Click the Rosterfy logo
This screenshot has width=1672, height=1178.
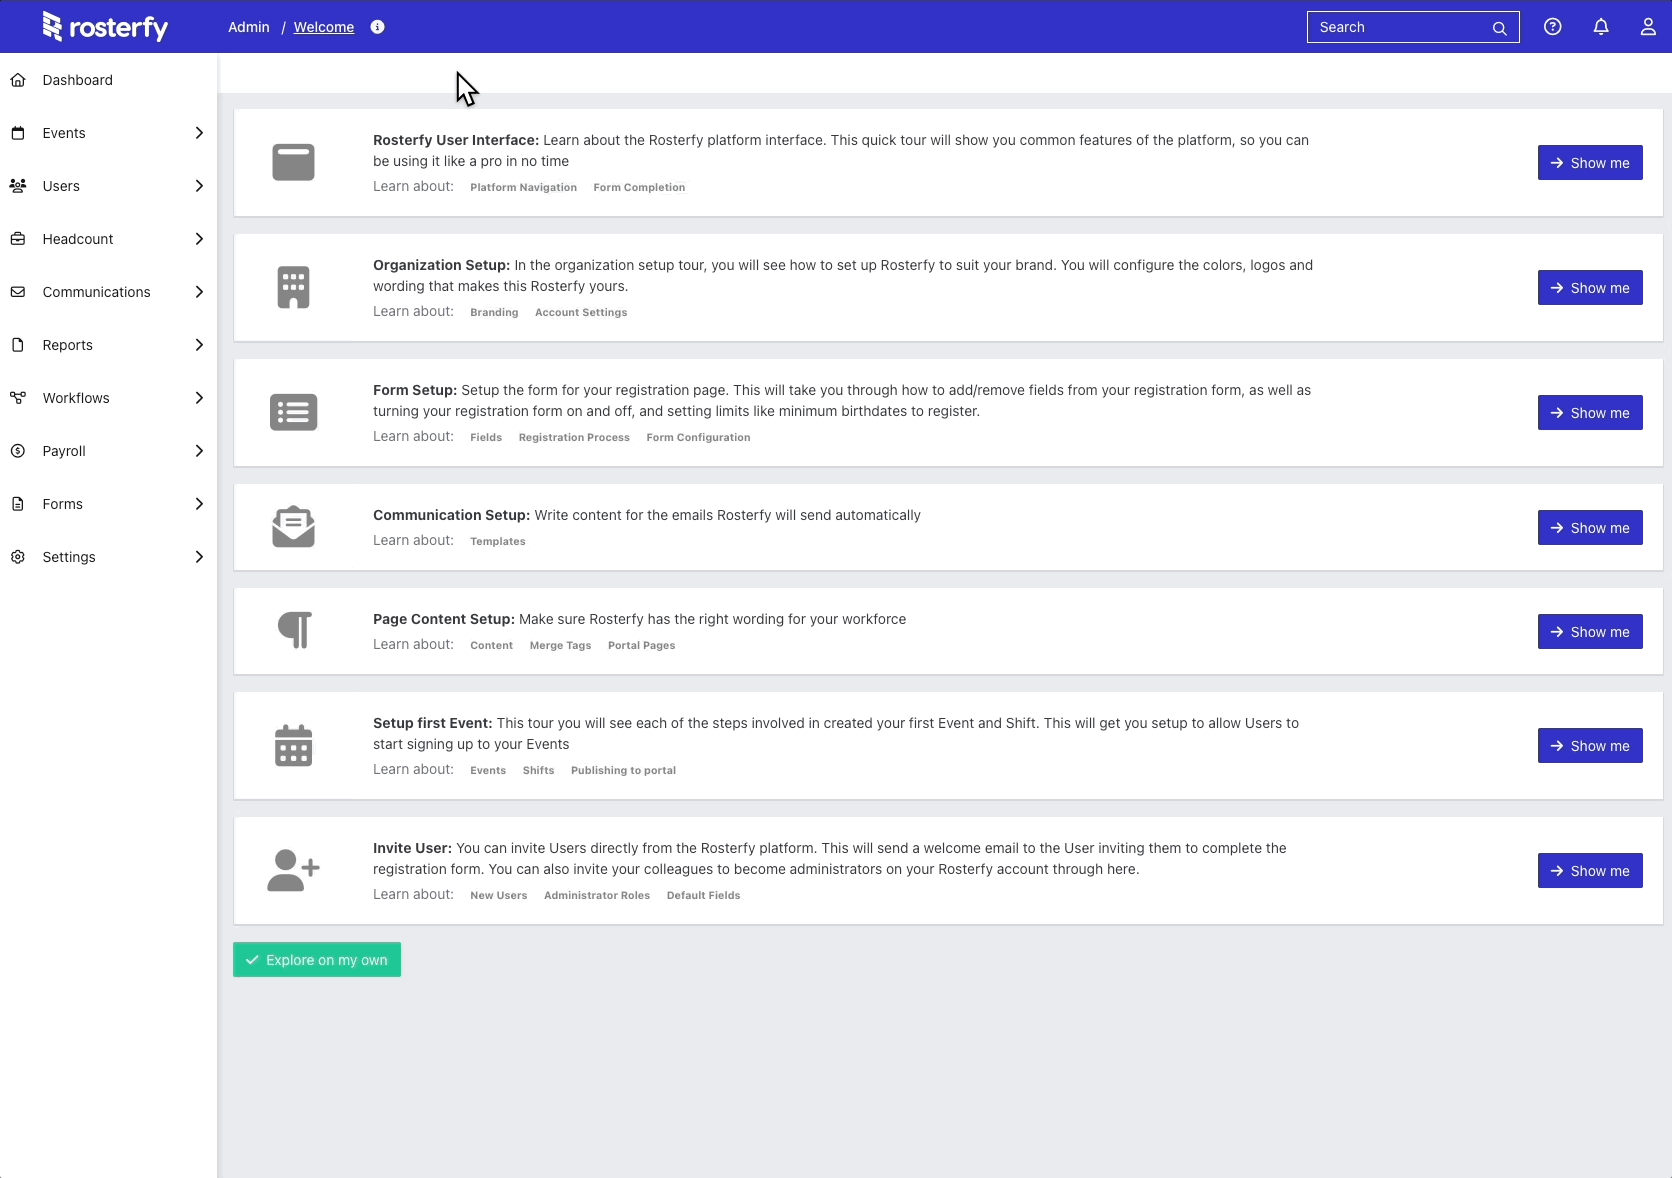point(105,27)
